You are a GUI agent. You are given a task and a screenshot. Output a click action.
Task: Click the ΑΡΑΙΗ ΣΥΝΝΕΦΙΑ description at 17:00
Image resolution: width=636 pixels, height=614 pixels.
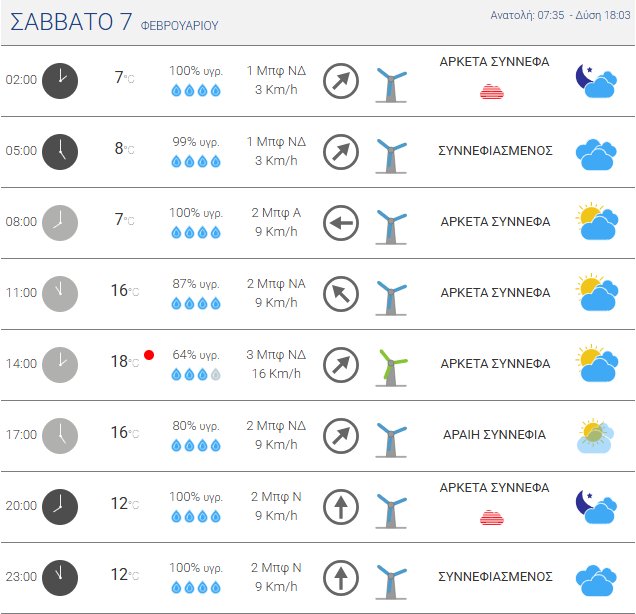click(x=494, y=435)
